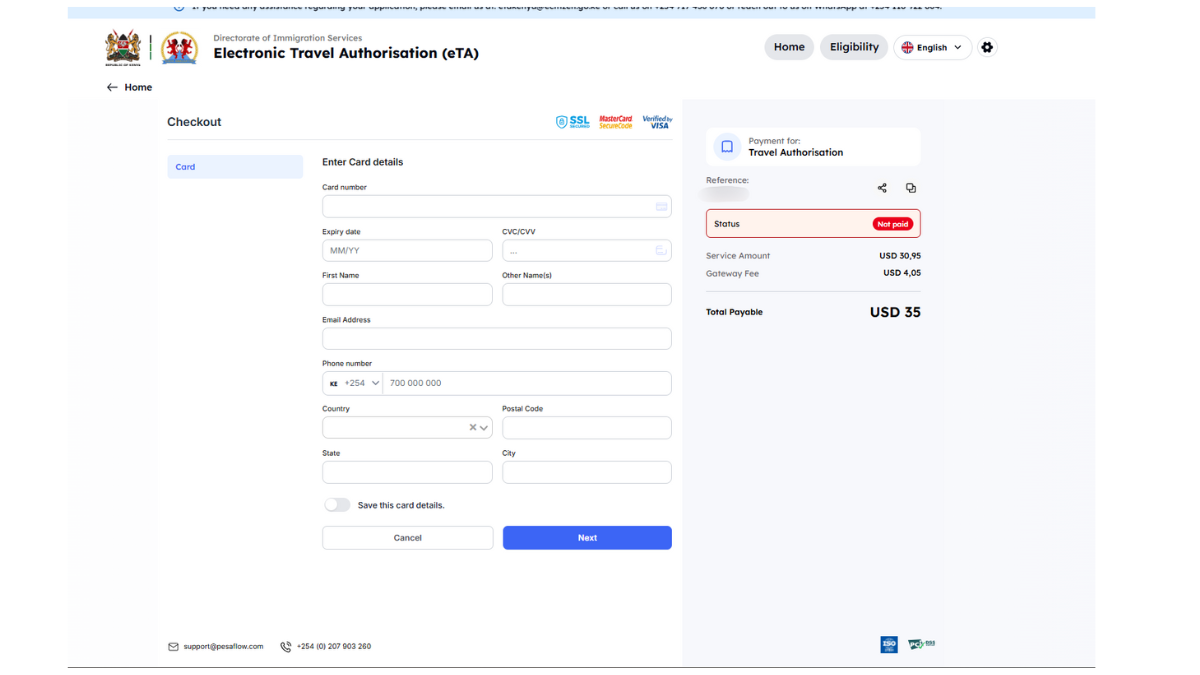
Task: Click the settings gear icon in header
Action: (x=987, y=47)
